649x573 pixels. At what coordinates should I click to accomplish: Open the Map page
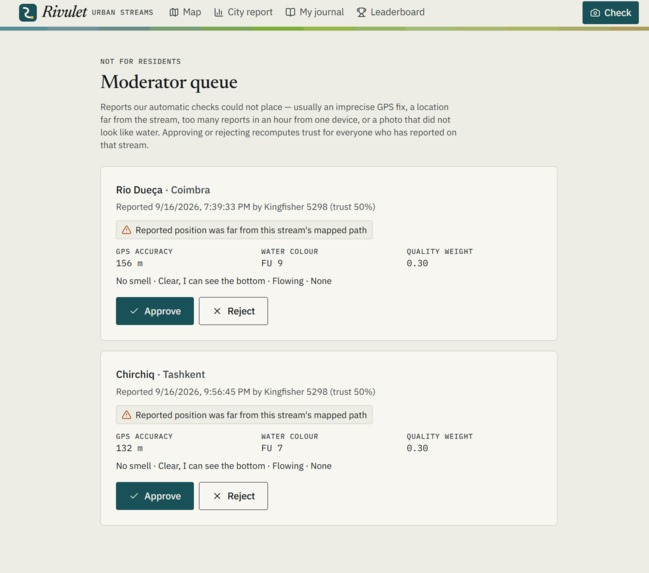click(185, 12)
